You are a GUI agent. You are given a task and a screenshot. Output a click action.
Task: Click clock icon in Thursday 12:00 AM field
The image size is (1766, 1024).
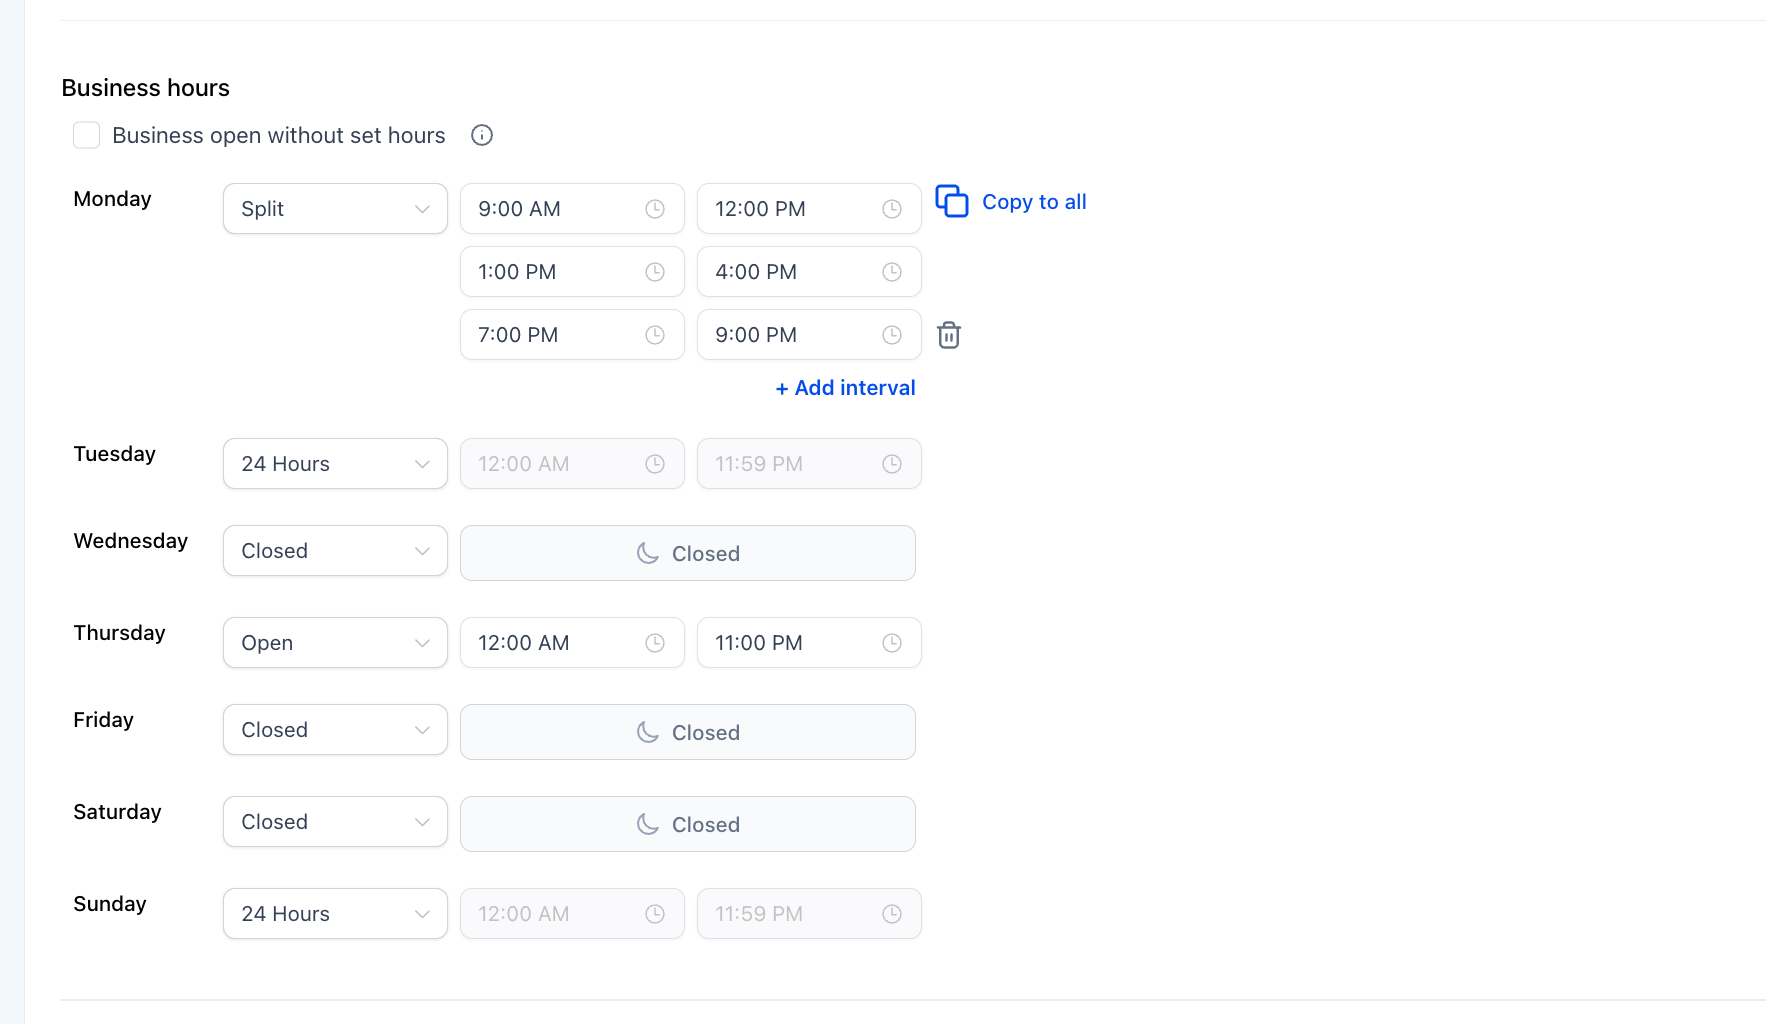point(655,643)
